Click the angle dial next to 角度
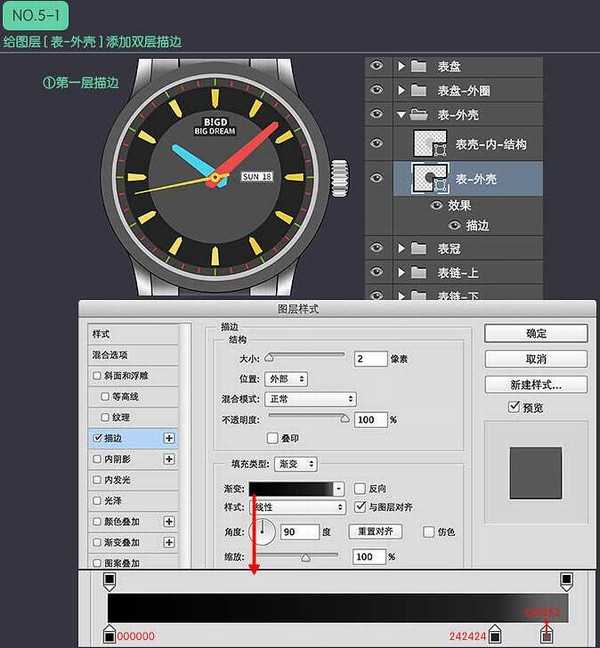Viewport: 600px width, 648px height. click(x=262, y=532)
